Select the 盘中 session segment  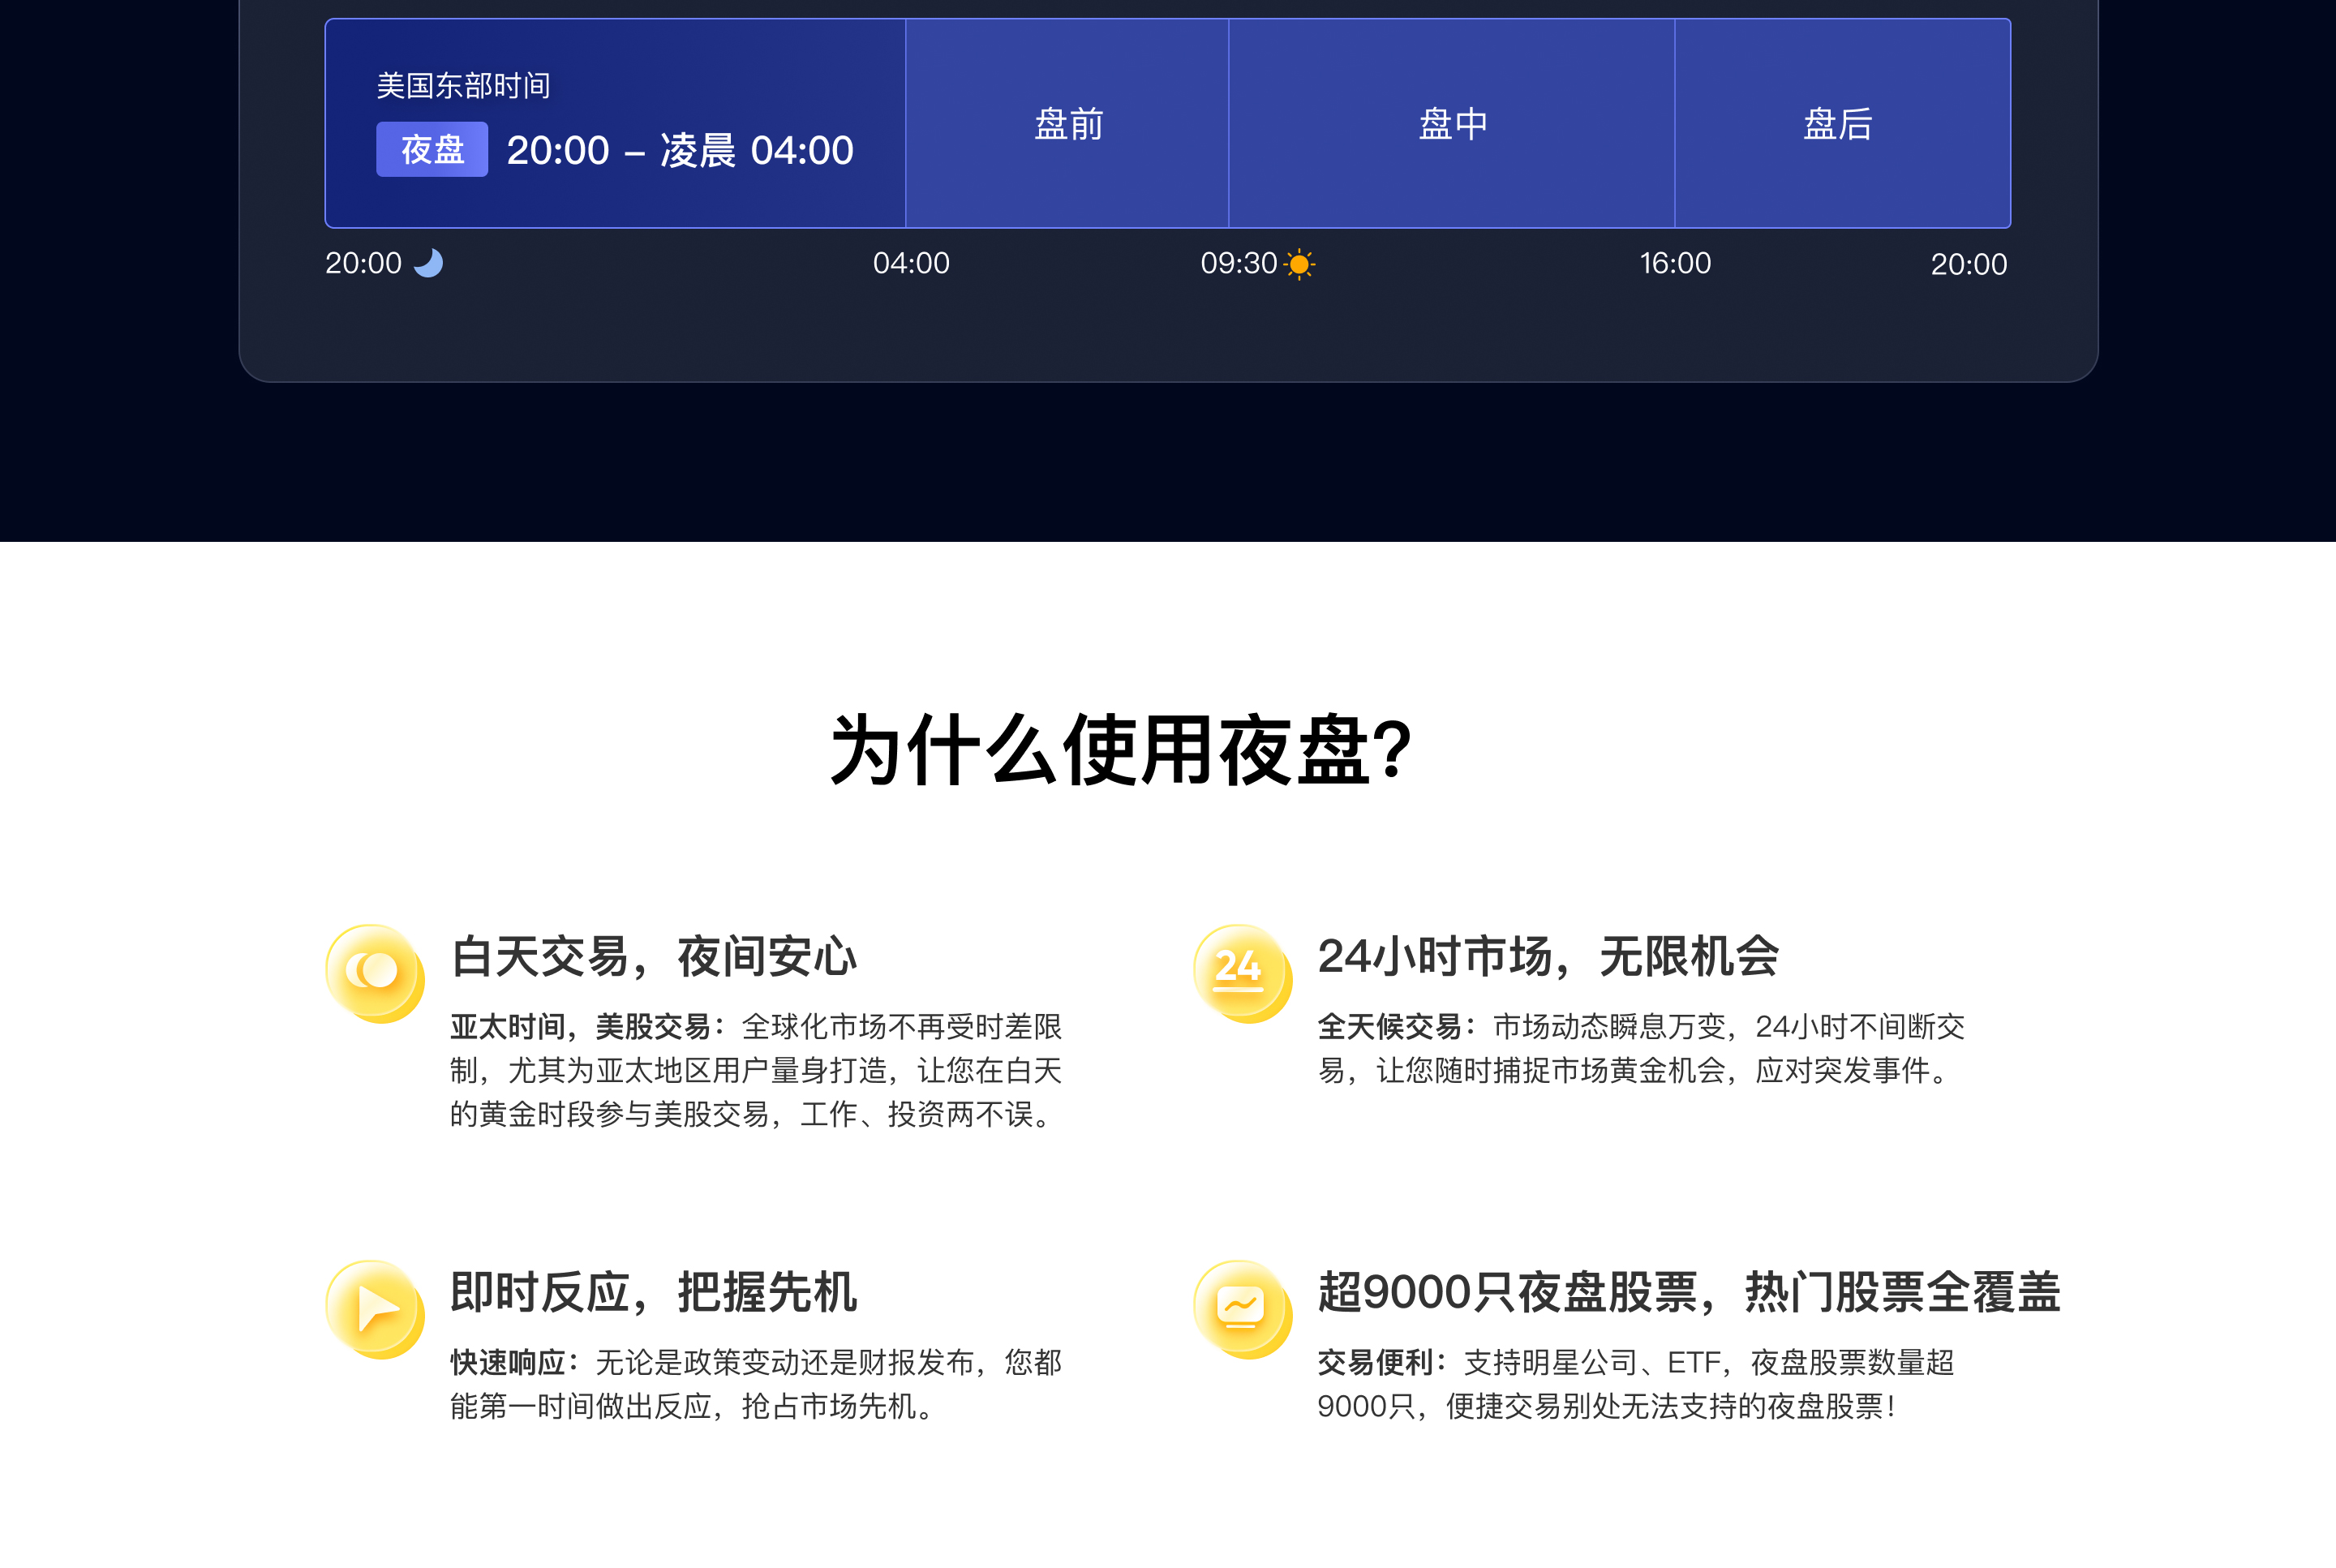click(x=1452, y=124)
